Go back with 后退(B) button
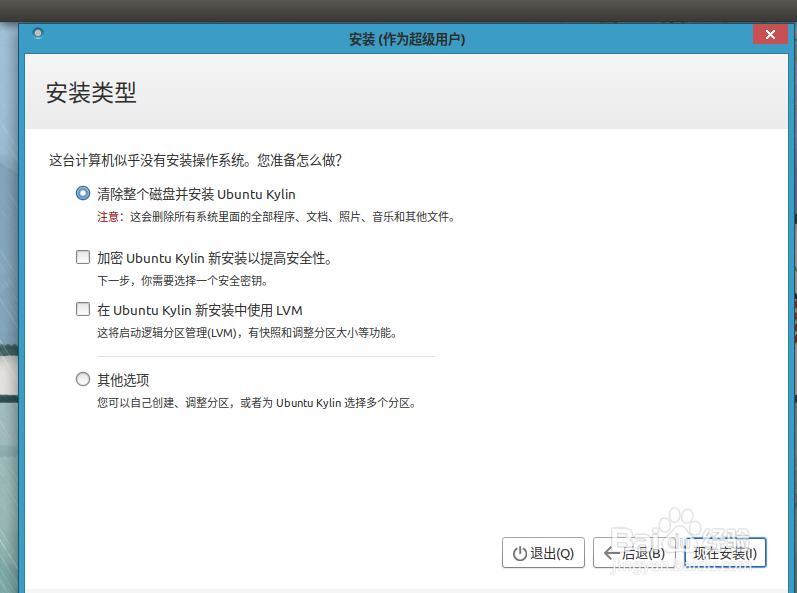This screenshot has height=593, width=797. pyautogui.click(x=634, y=553)
